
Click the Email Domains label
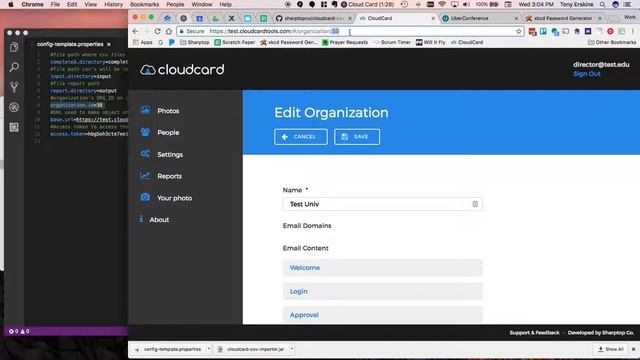(307, 226)
